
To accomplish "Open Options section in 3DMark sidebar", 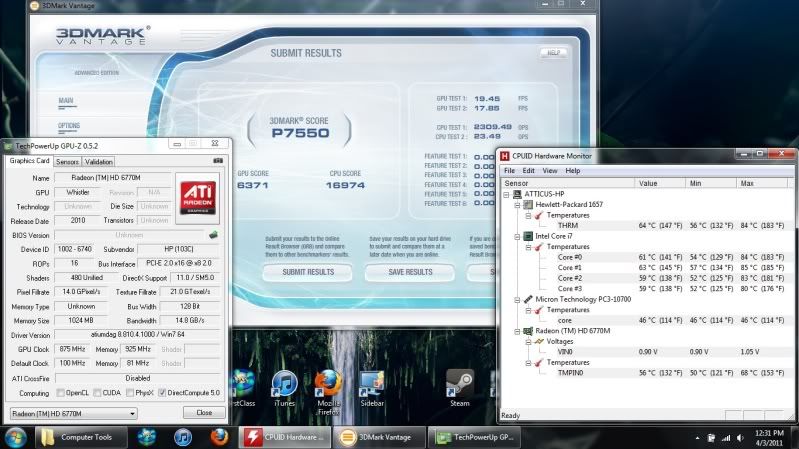I will pos(69,126).
